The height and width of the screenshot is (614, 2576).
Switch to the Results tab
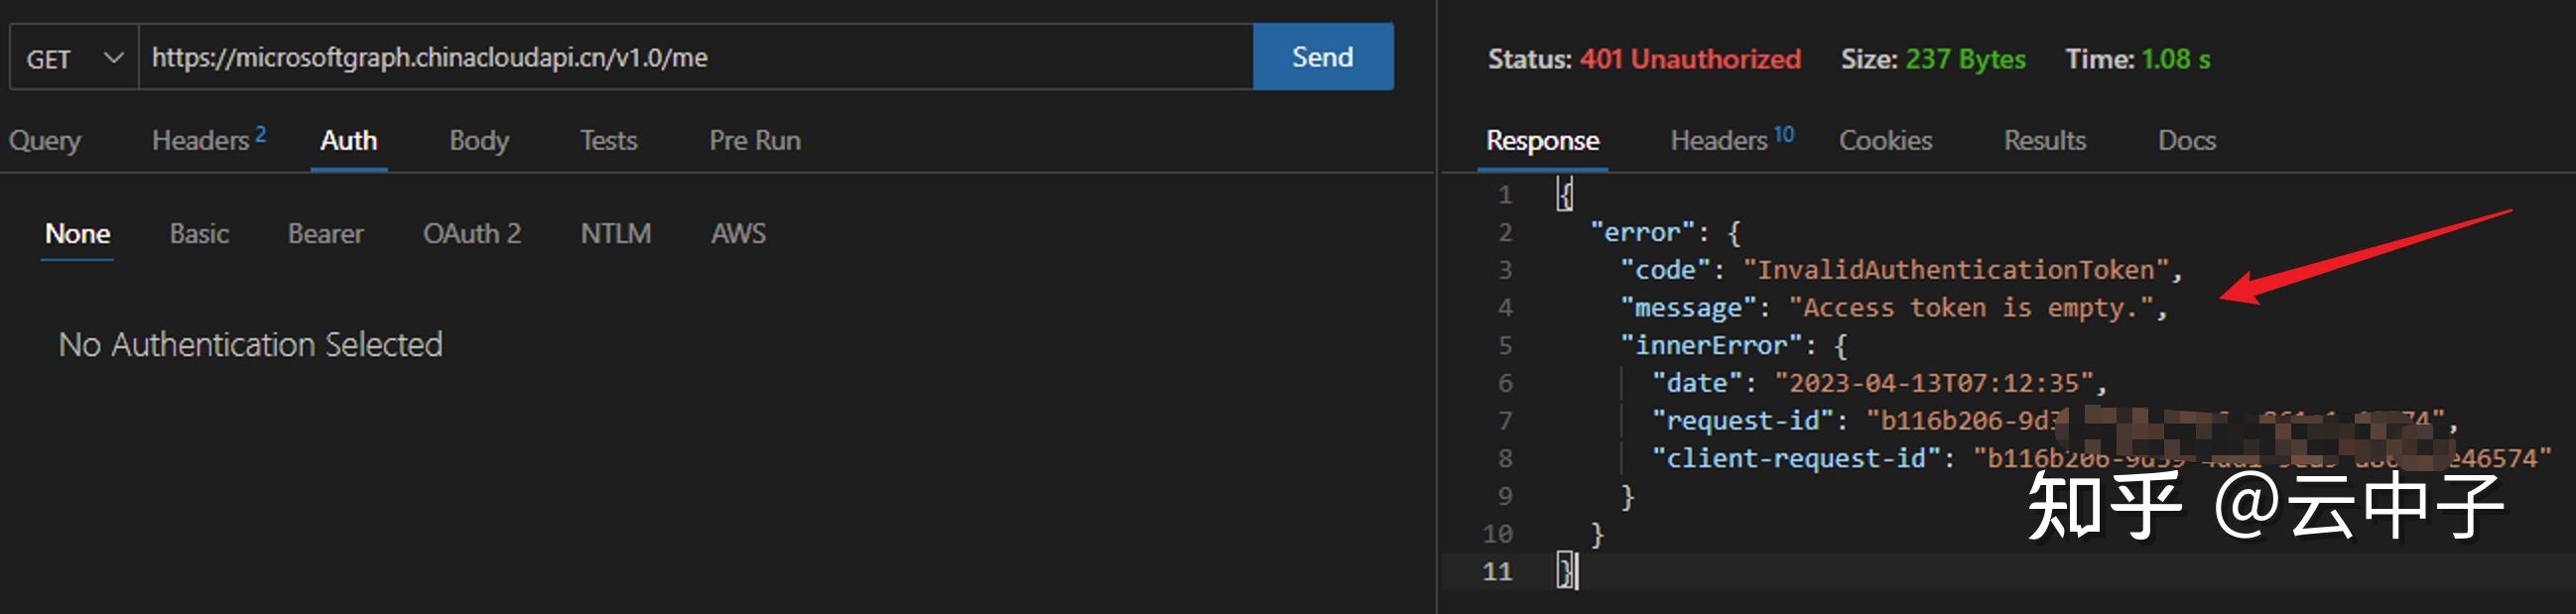click(x=2044, y=141)
